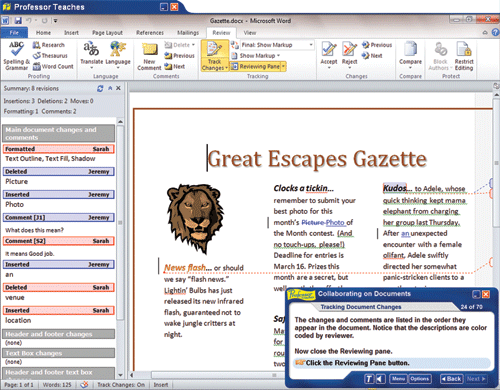This screenshot has width=500, height=390.
Task: Refresh the revision summary count
Action: 100,88
